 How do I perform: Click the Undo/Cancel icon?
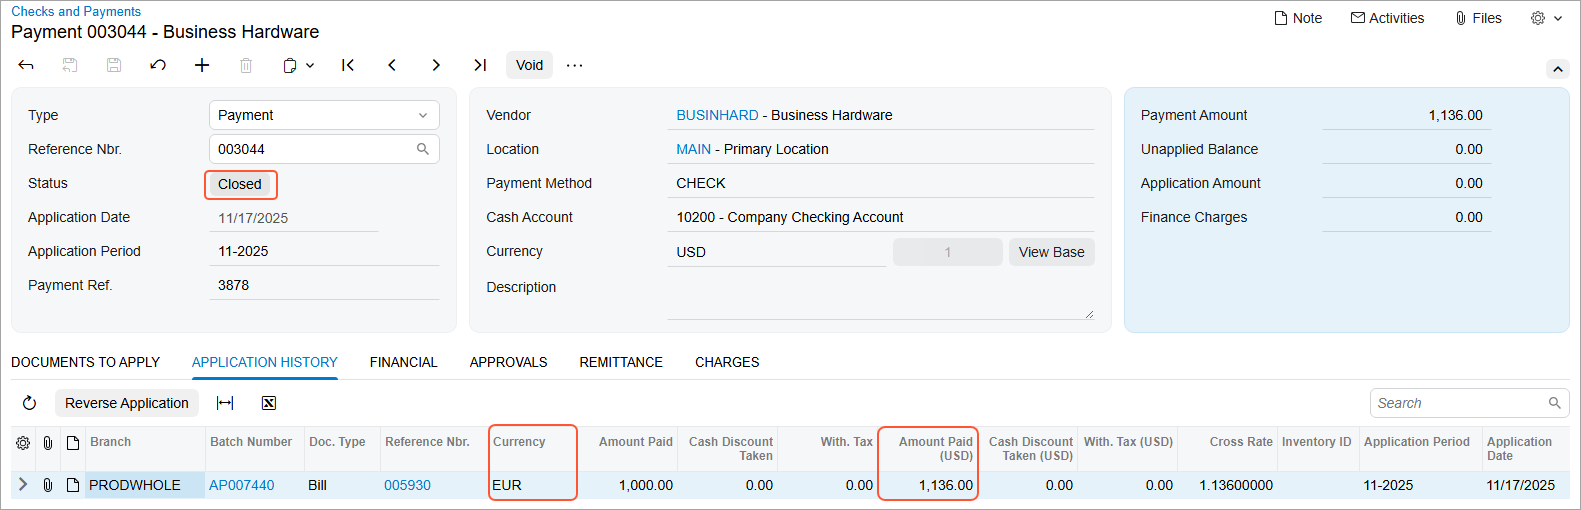pyautogui.click(x=158, y=65)
